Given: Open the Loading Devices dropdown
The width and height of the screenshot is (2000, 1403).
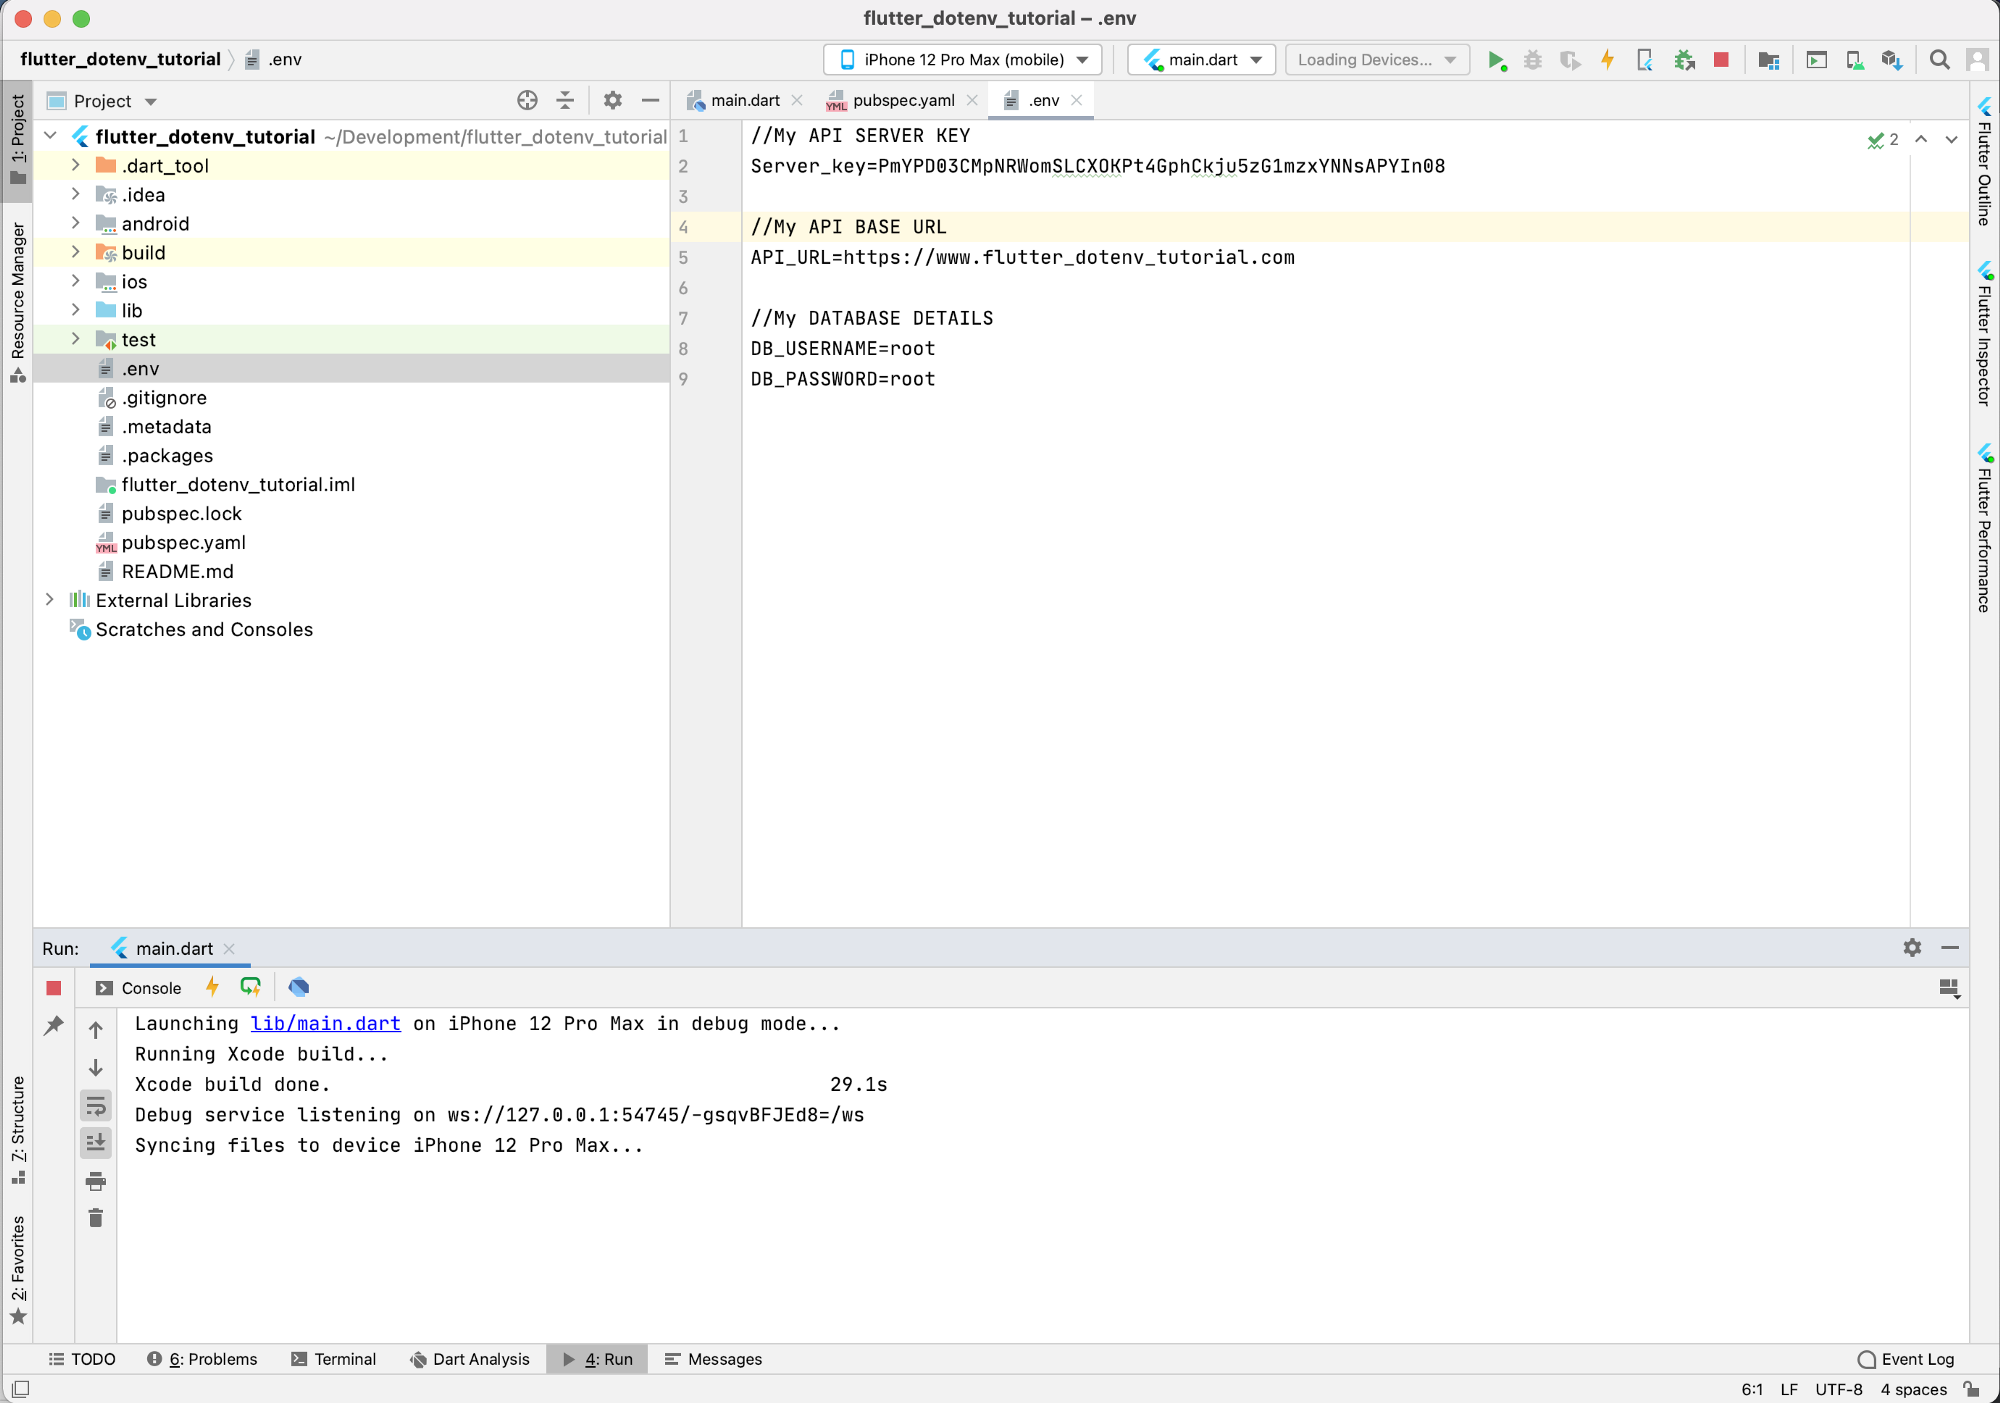Looking at the screenshot, I should 1377,60.
